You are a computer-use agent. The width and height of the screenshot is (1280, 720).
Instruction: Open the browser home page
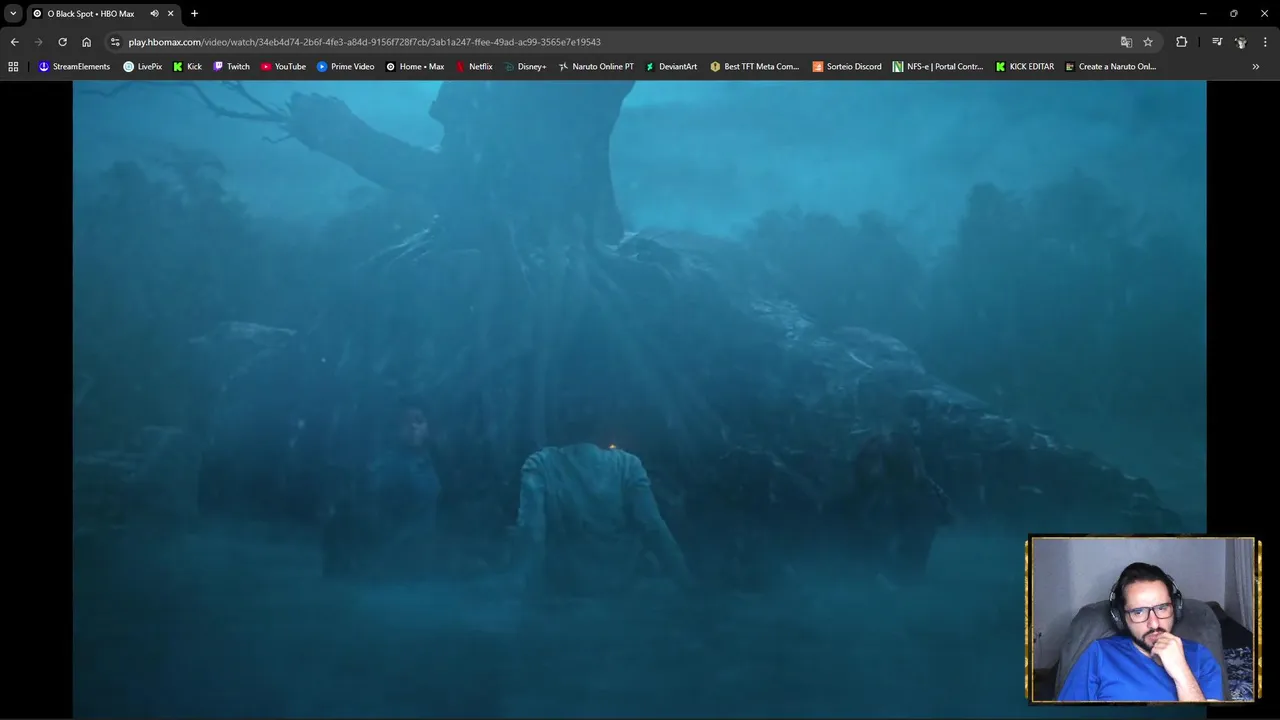pos(86,42)
